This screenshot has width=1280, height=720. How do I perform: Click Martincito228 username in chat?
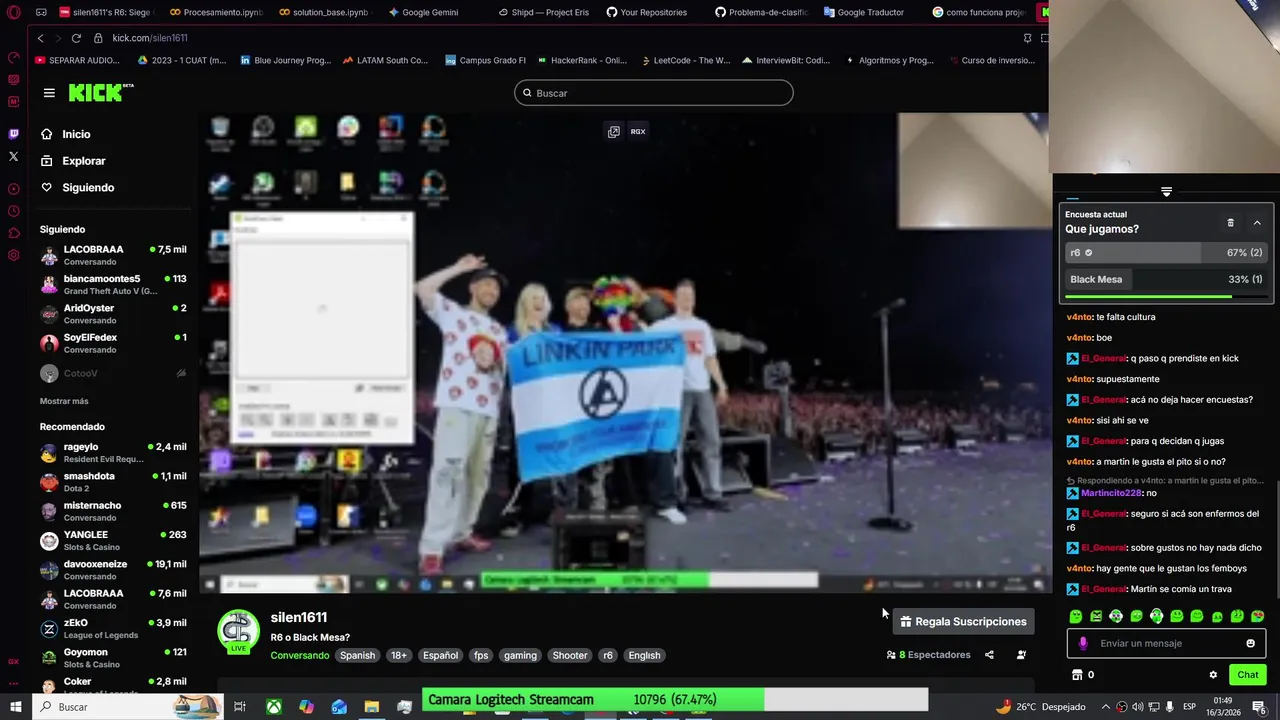pyautogui.click(x=1111, y=493)
